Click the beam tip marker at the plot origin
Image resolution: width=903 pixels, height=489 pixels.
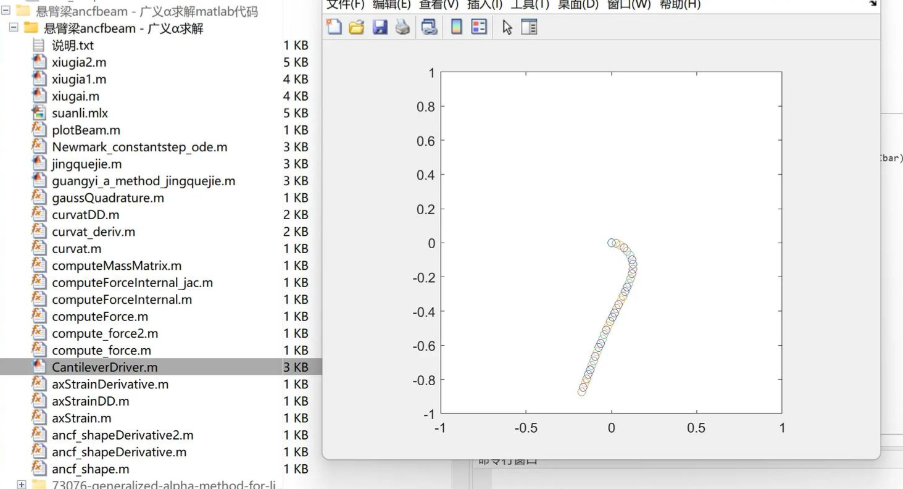coord(612,242)
